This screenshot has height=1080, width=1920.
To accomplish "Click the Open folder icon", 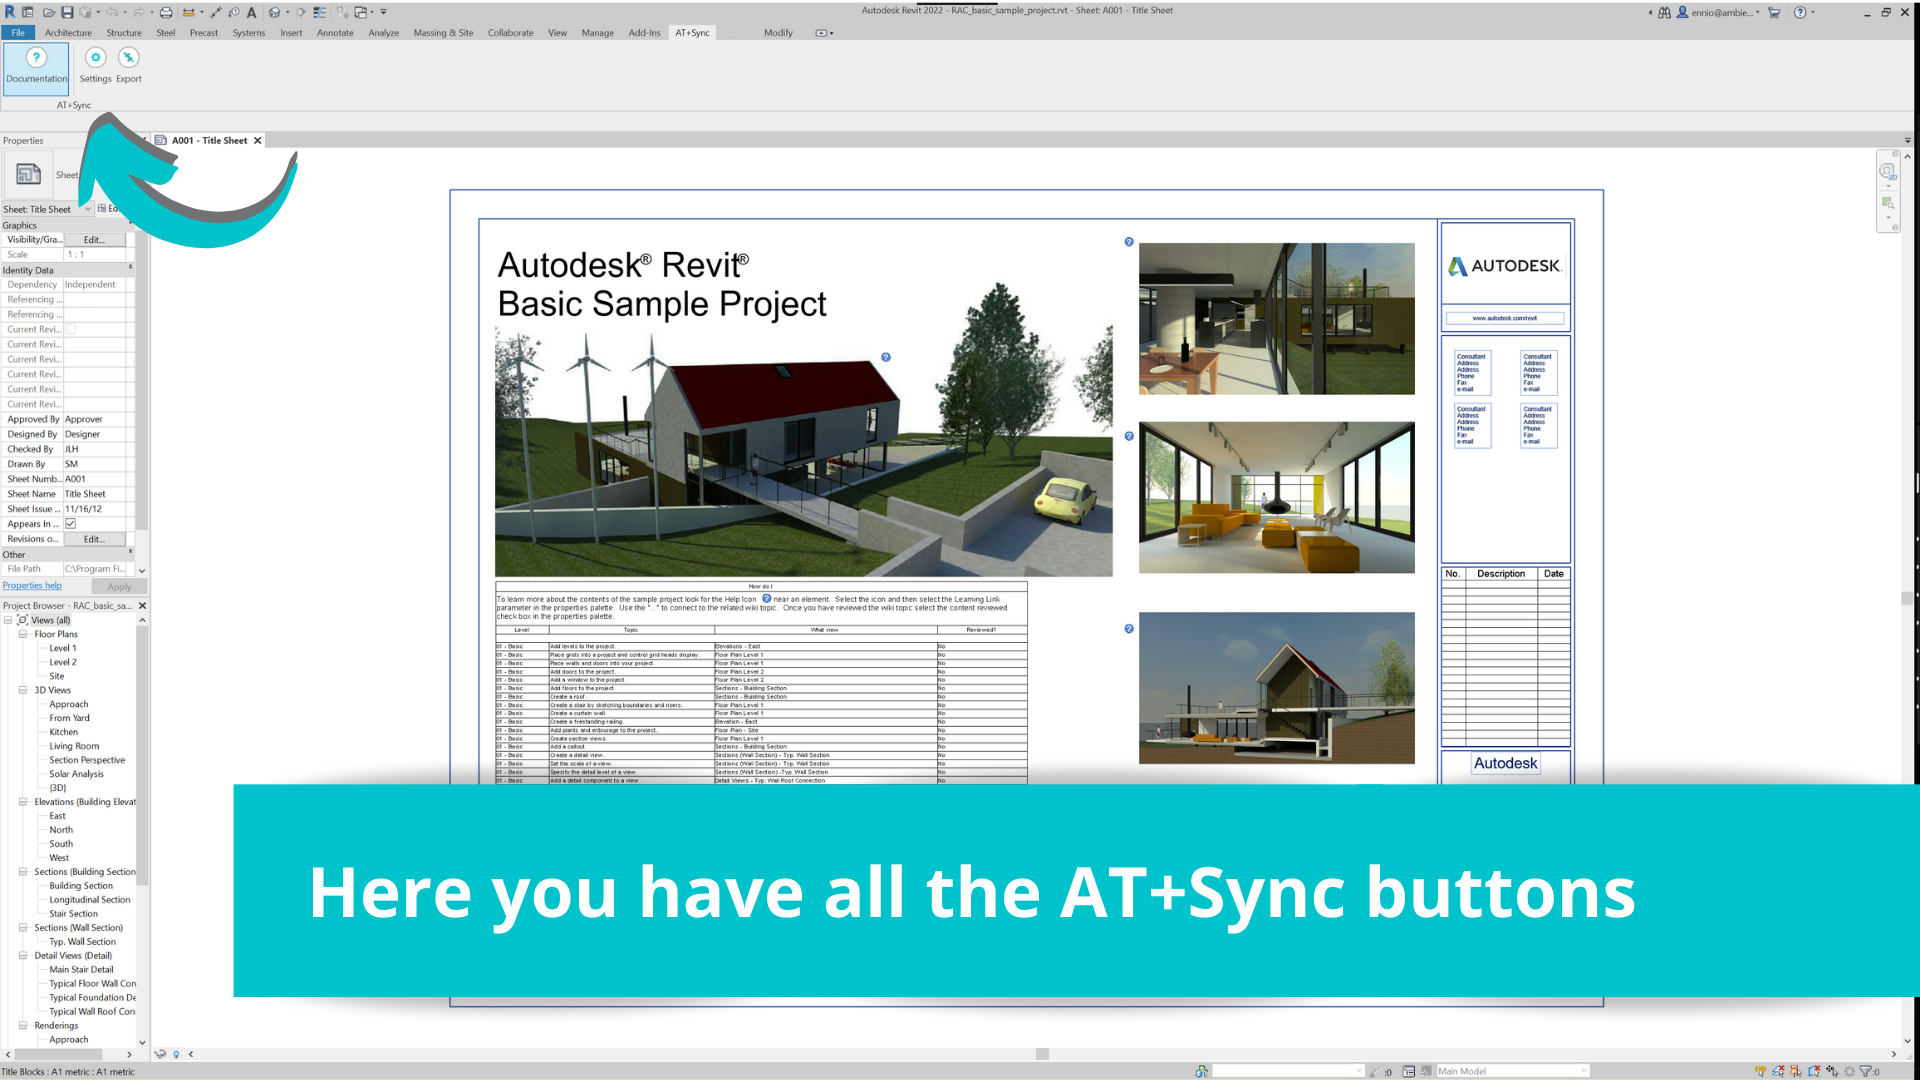I will [x=48, y=12].
